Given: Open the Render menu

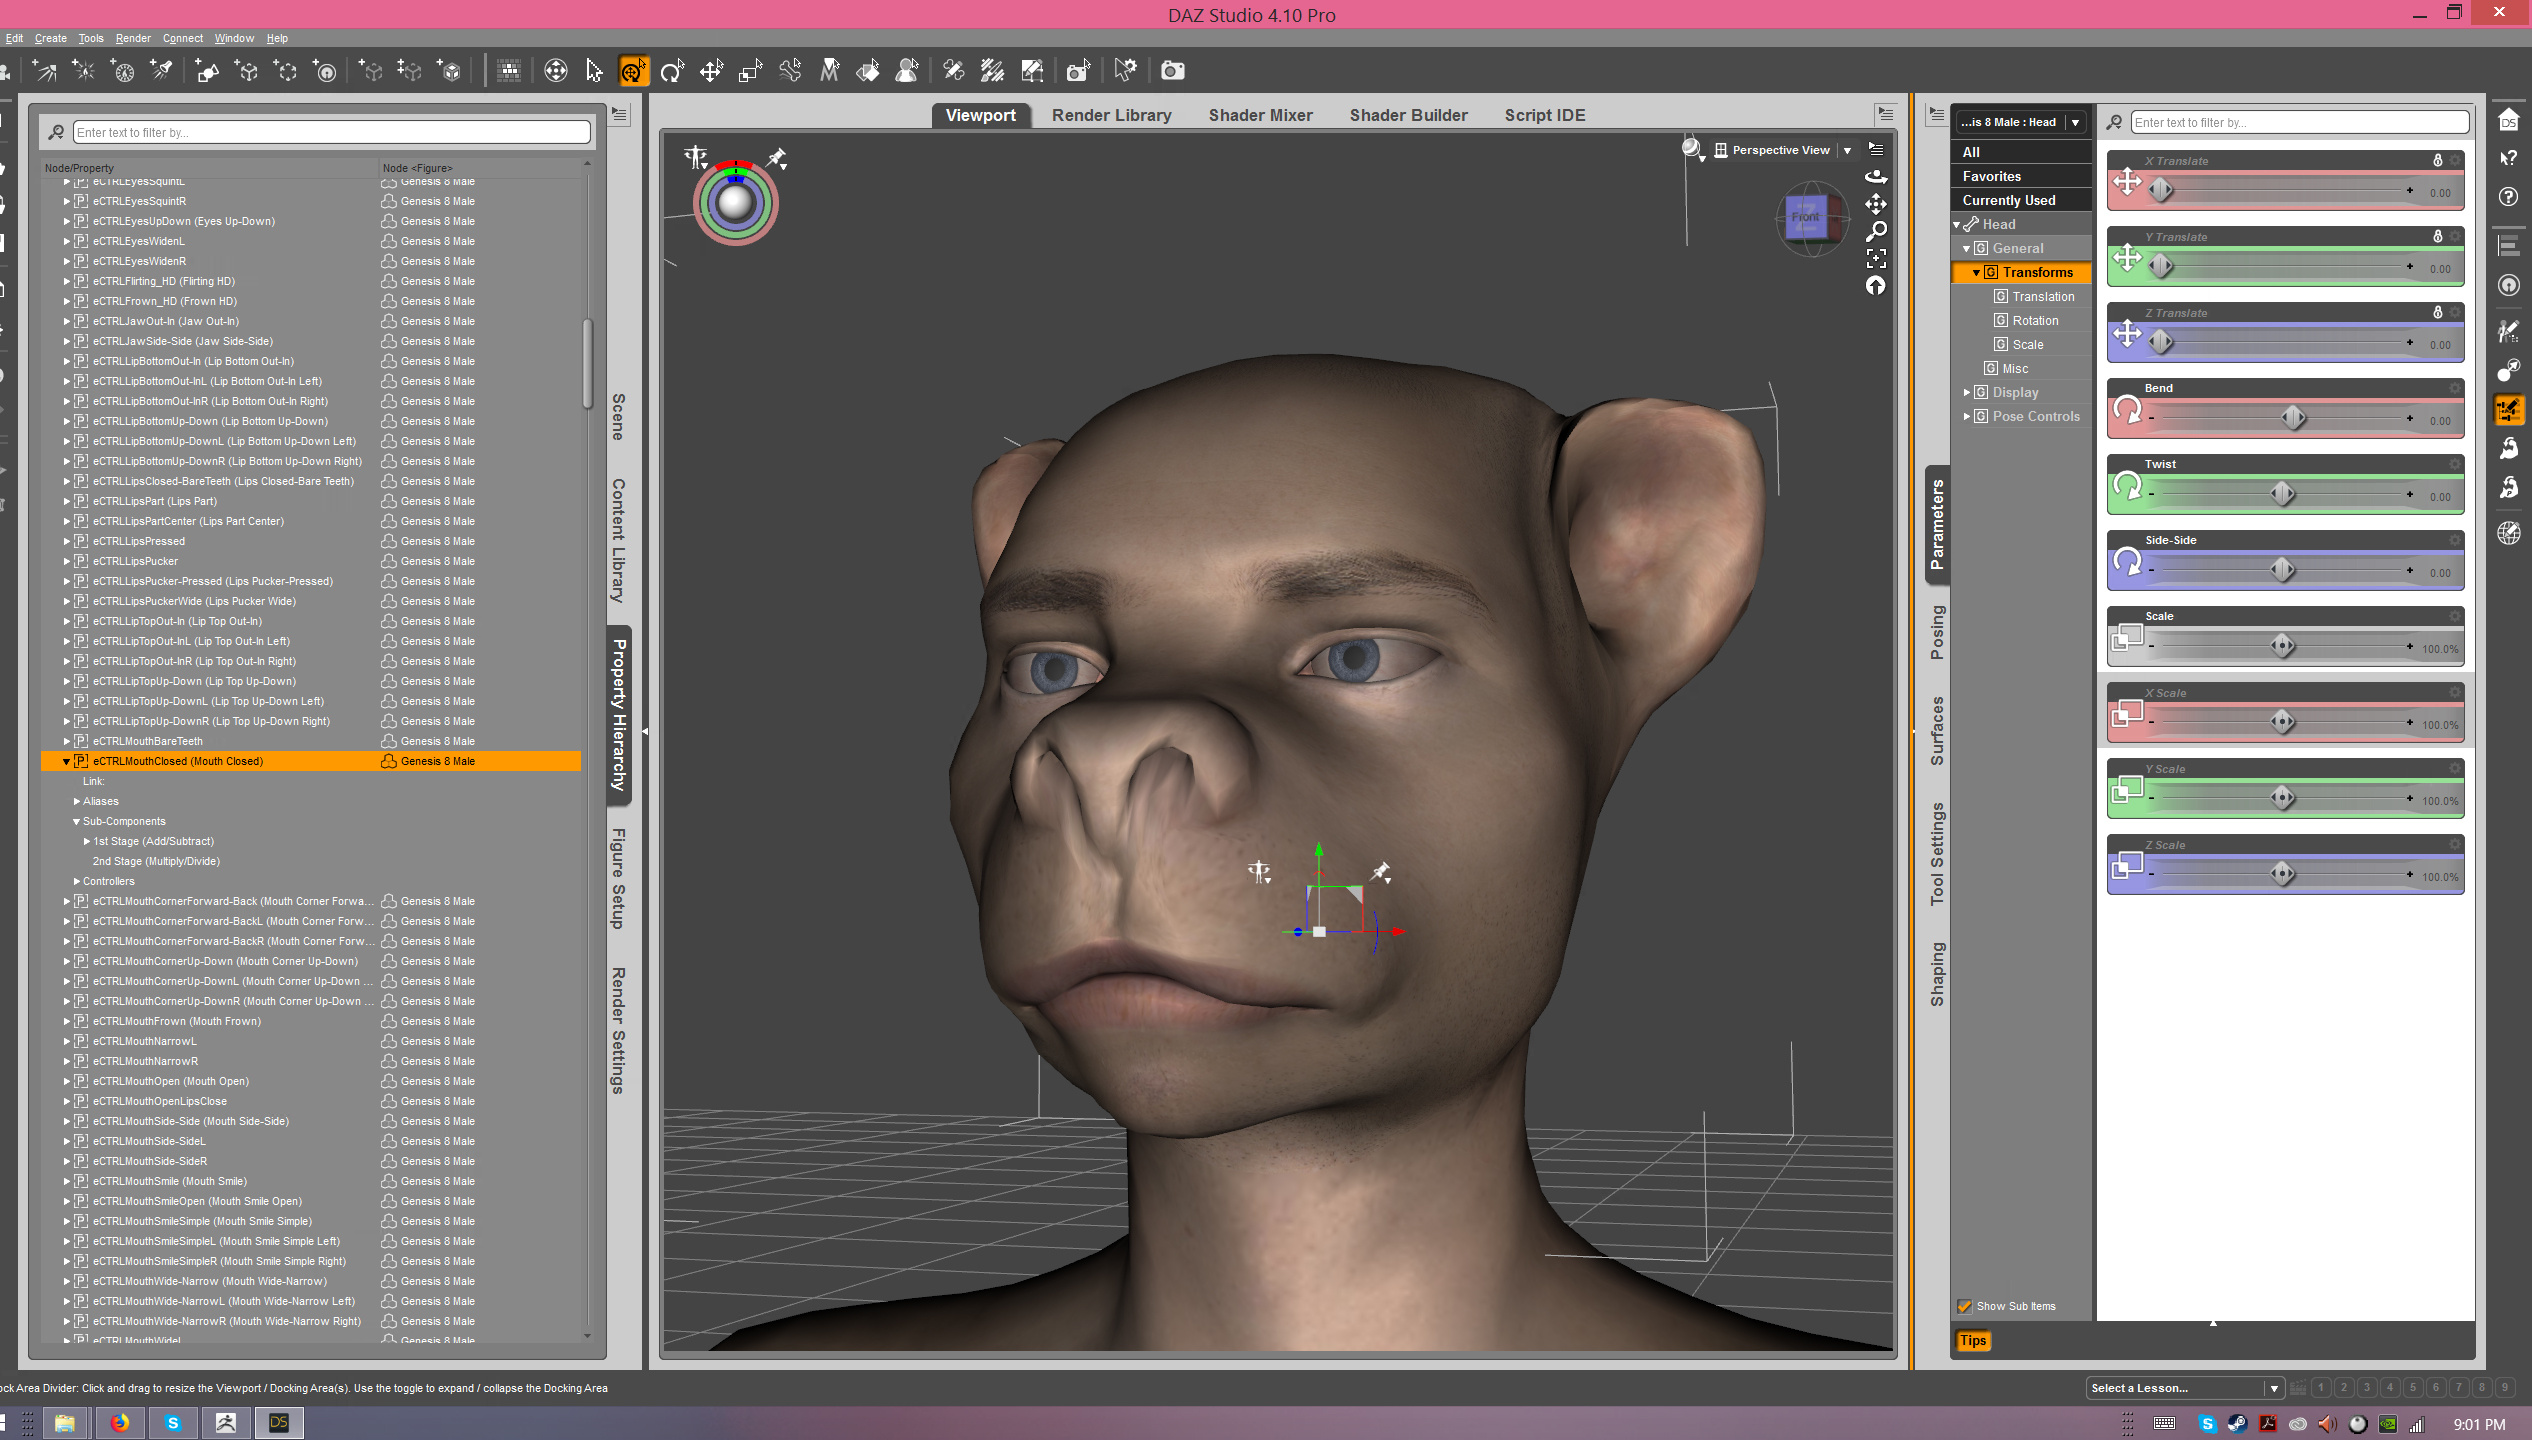Looking at the screenshot, I should [x=132, y=38].
